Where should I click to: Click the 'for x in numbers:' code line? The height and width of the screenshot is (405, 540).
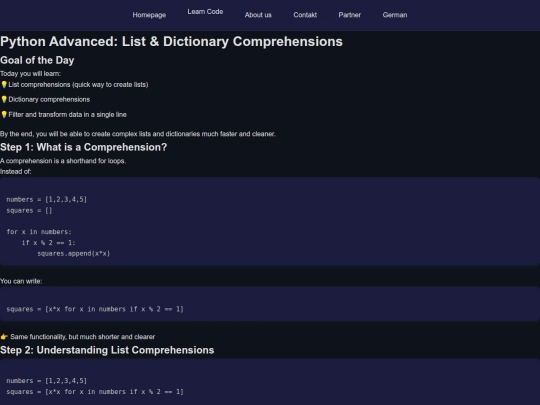click(39, 232)
